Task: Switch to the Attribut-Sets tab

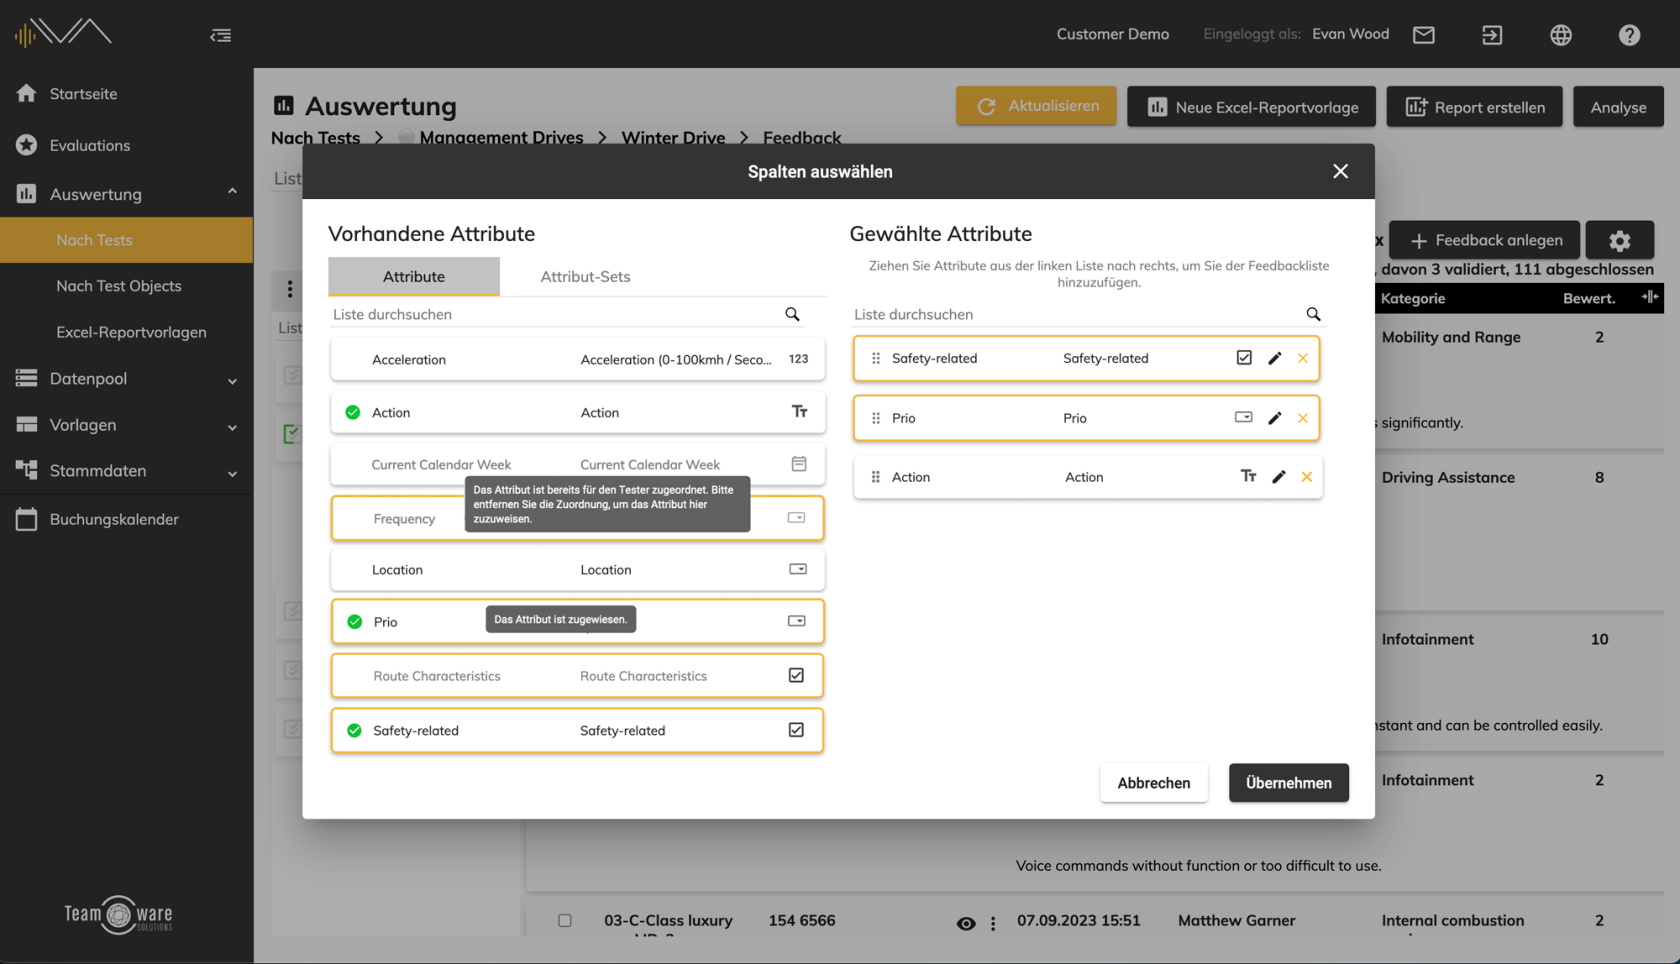Action: [x=585, y=276]
